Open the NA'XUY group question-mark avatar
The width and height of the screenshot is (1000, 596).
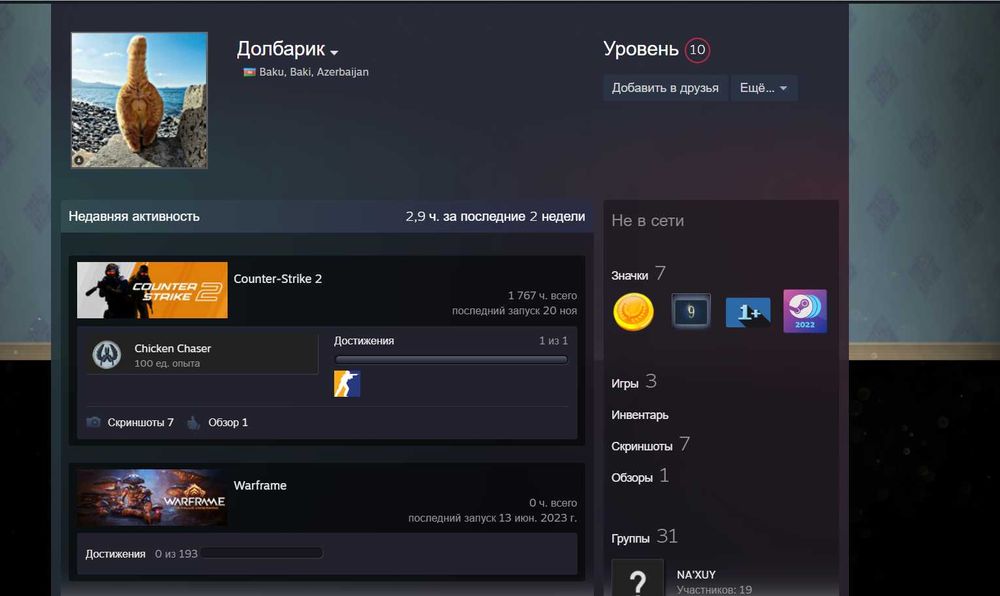[x=637, y=578]
